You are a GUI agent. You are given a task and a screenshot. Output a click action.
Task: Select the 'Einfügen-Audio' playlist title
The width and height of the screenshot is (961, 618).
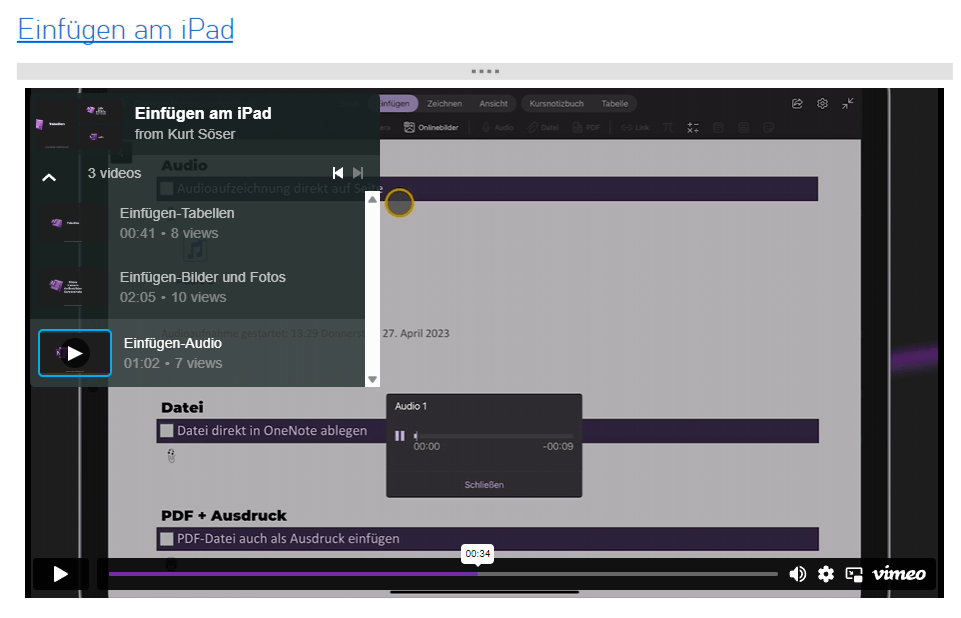pos(173,343)
